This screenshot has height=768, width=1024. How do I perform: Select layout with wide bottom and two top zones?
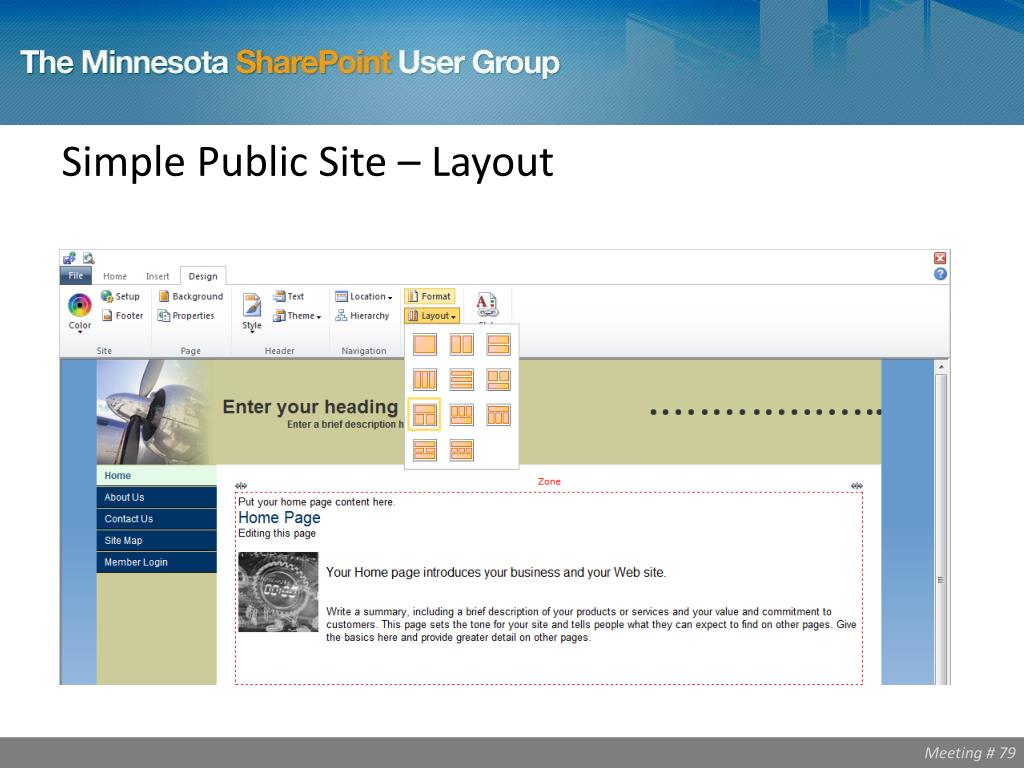coord(498,379)
